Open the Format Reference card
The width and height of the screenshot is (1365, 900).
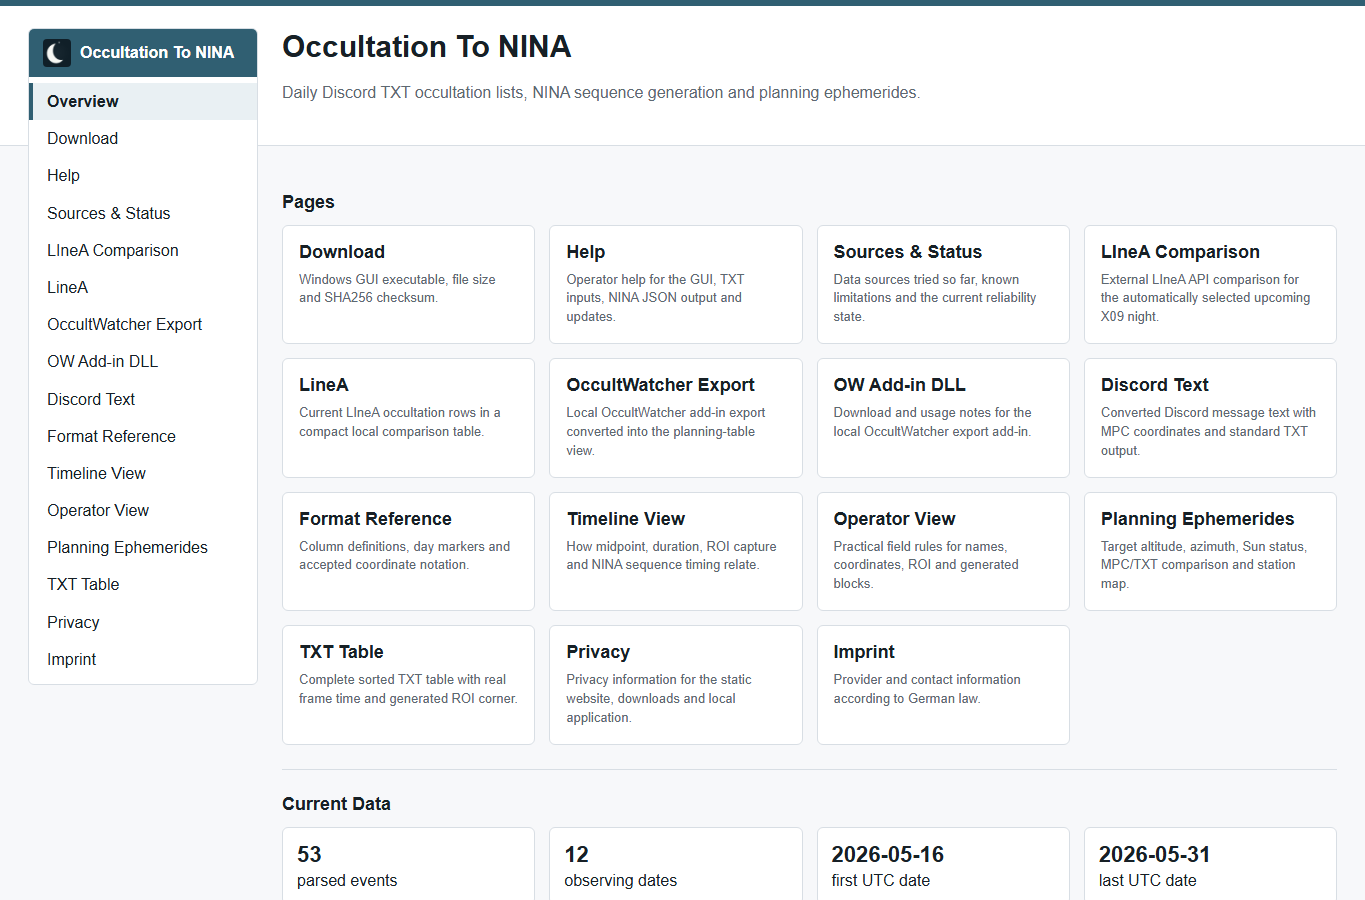click(x=408, y=551)
